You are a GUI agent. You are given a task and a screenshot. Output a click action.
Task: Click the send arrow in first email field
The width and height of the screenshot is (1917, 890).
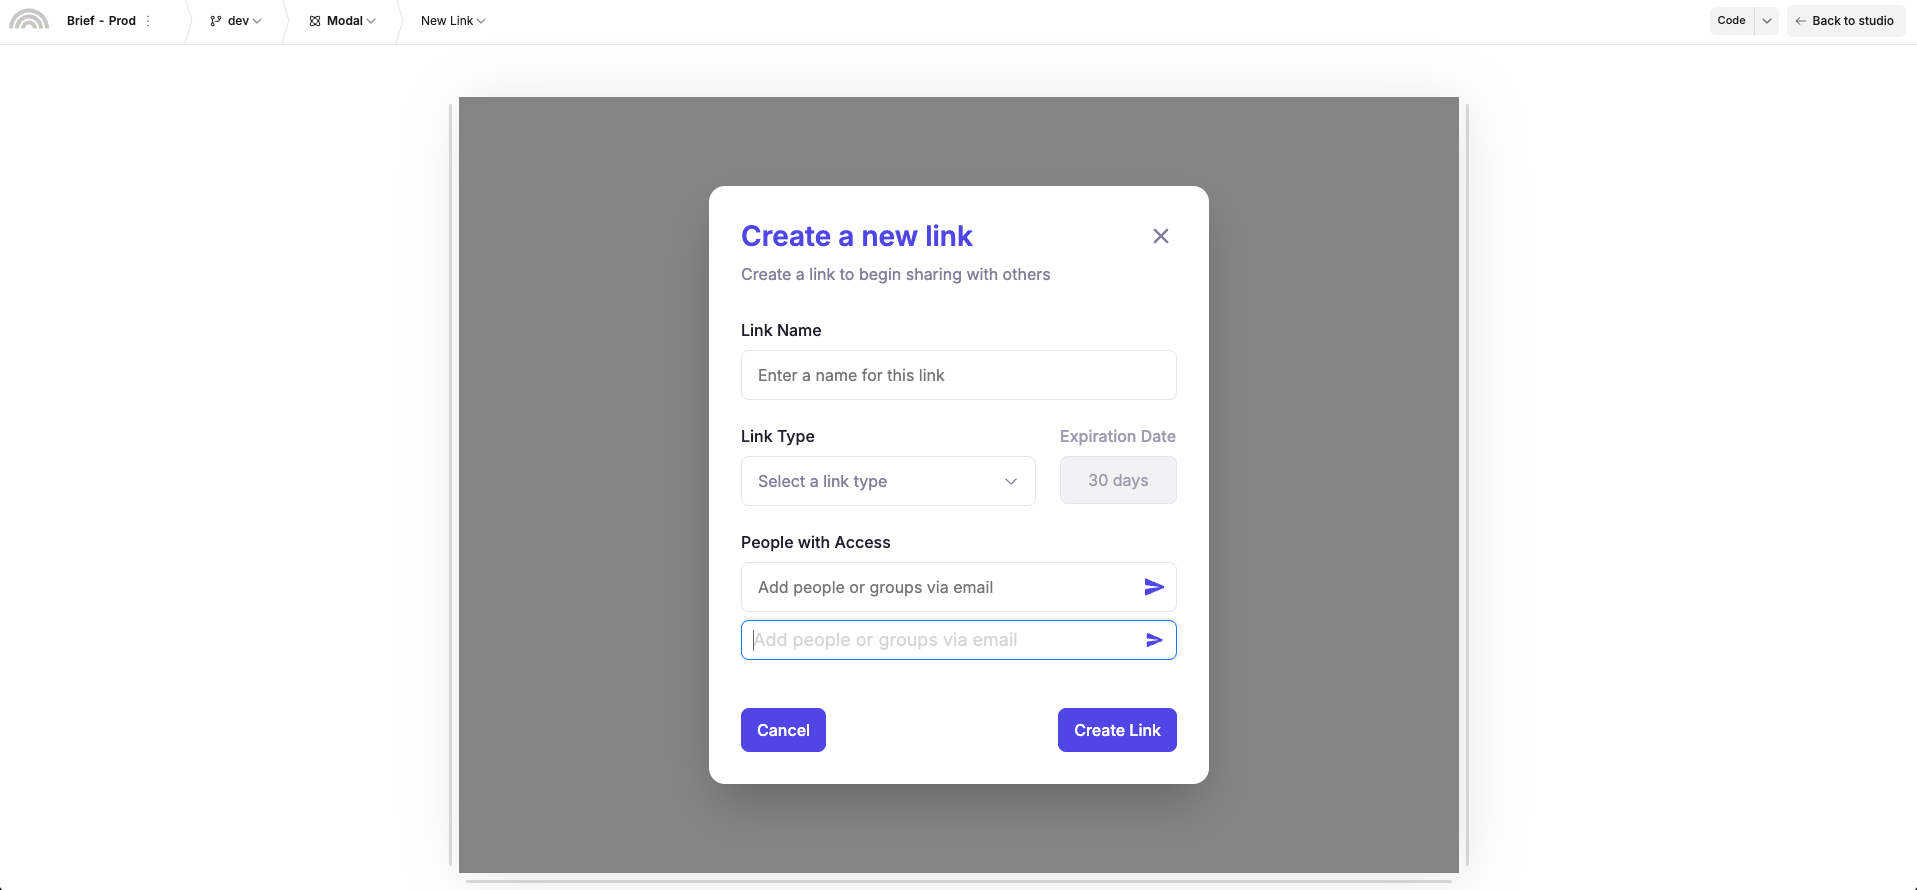click(1154, 587)
